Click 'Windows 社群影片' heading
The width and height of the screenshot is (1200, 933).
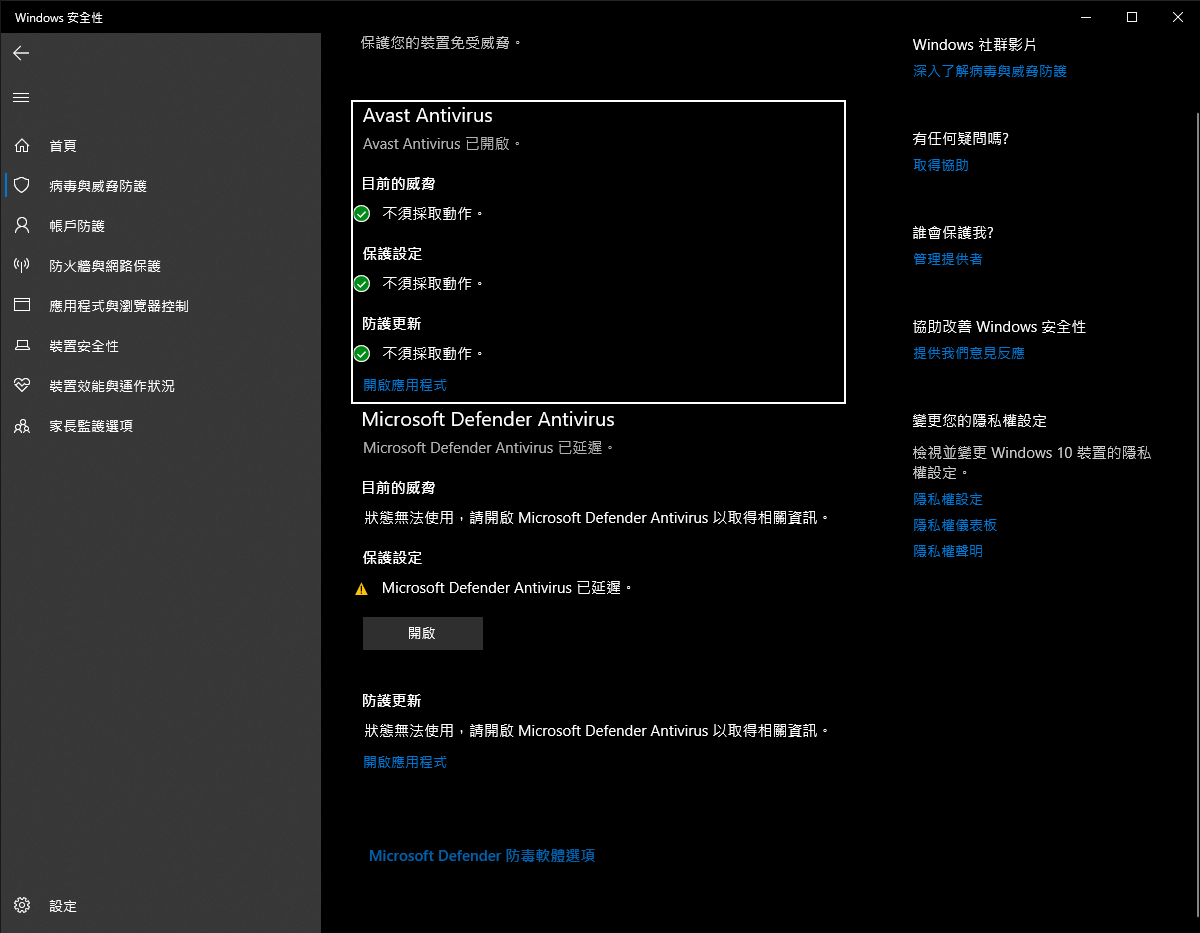975,45
